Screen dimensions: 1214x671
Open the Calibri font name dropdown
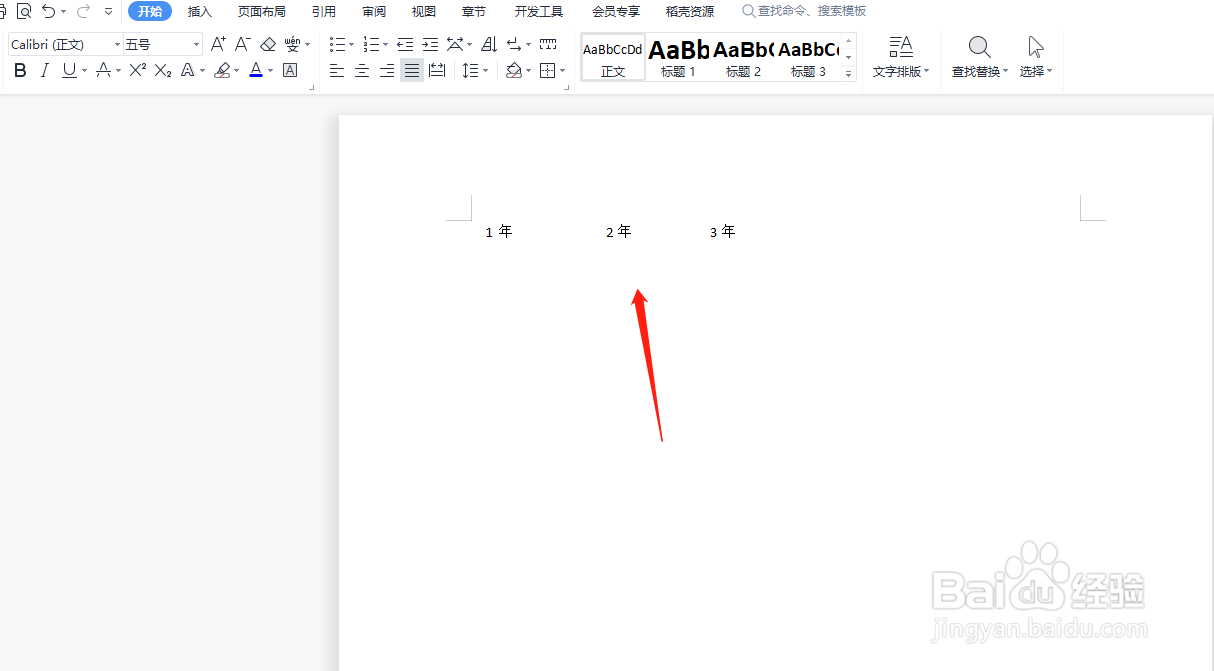click(117, 44)
